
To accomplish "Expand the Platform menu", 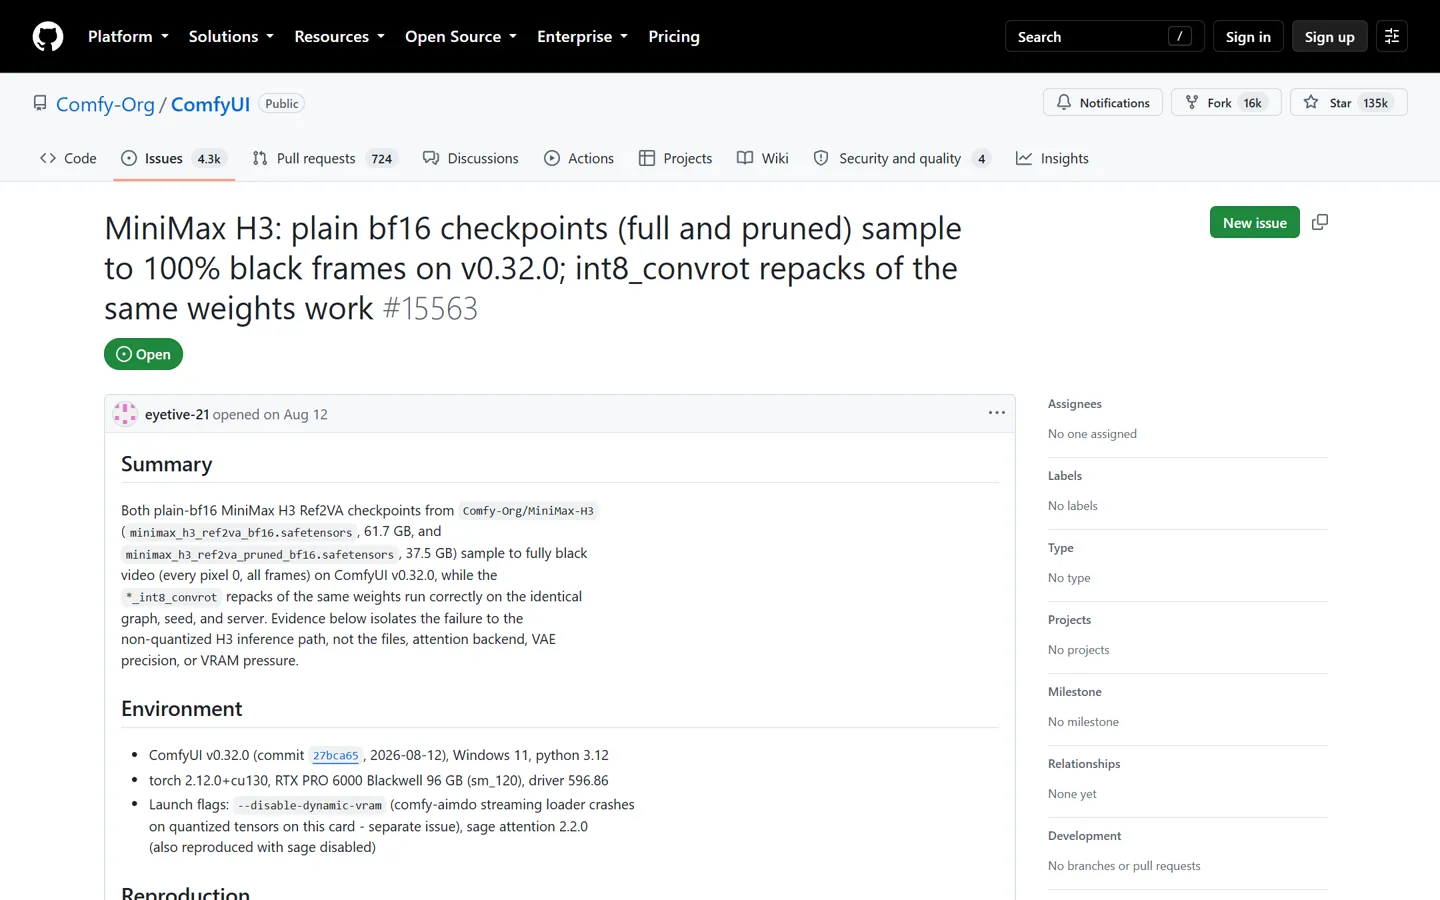I will (128, 36).
